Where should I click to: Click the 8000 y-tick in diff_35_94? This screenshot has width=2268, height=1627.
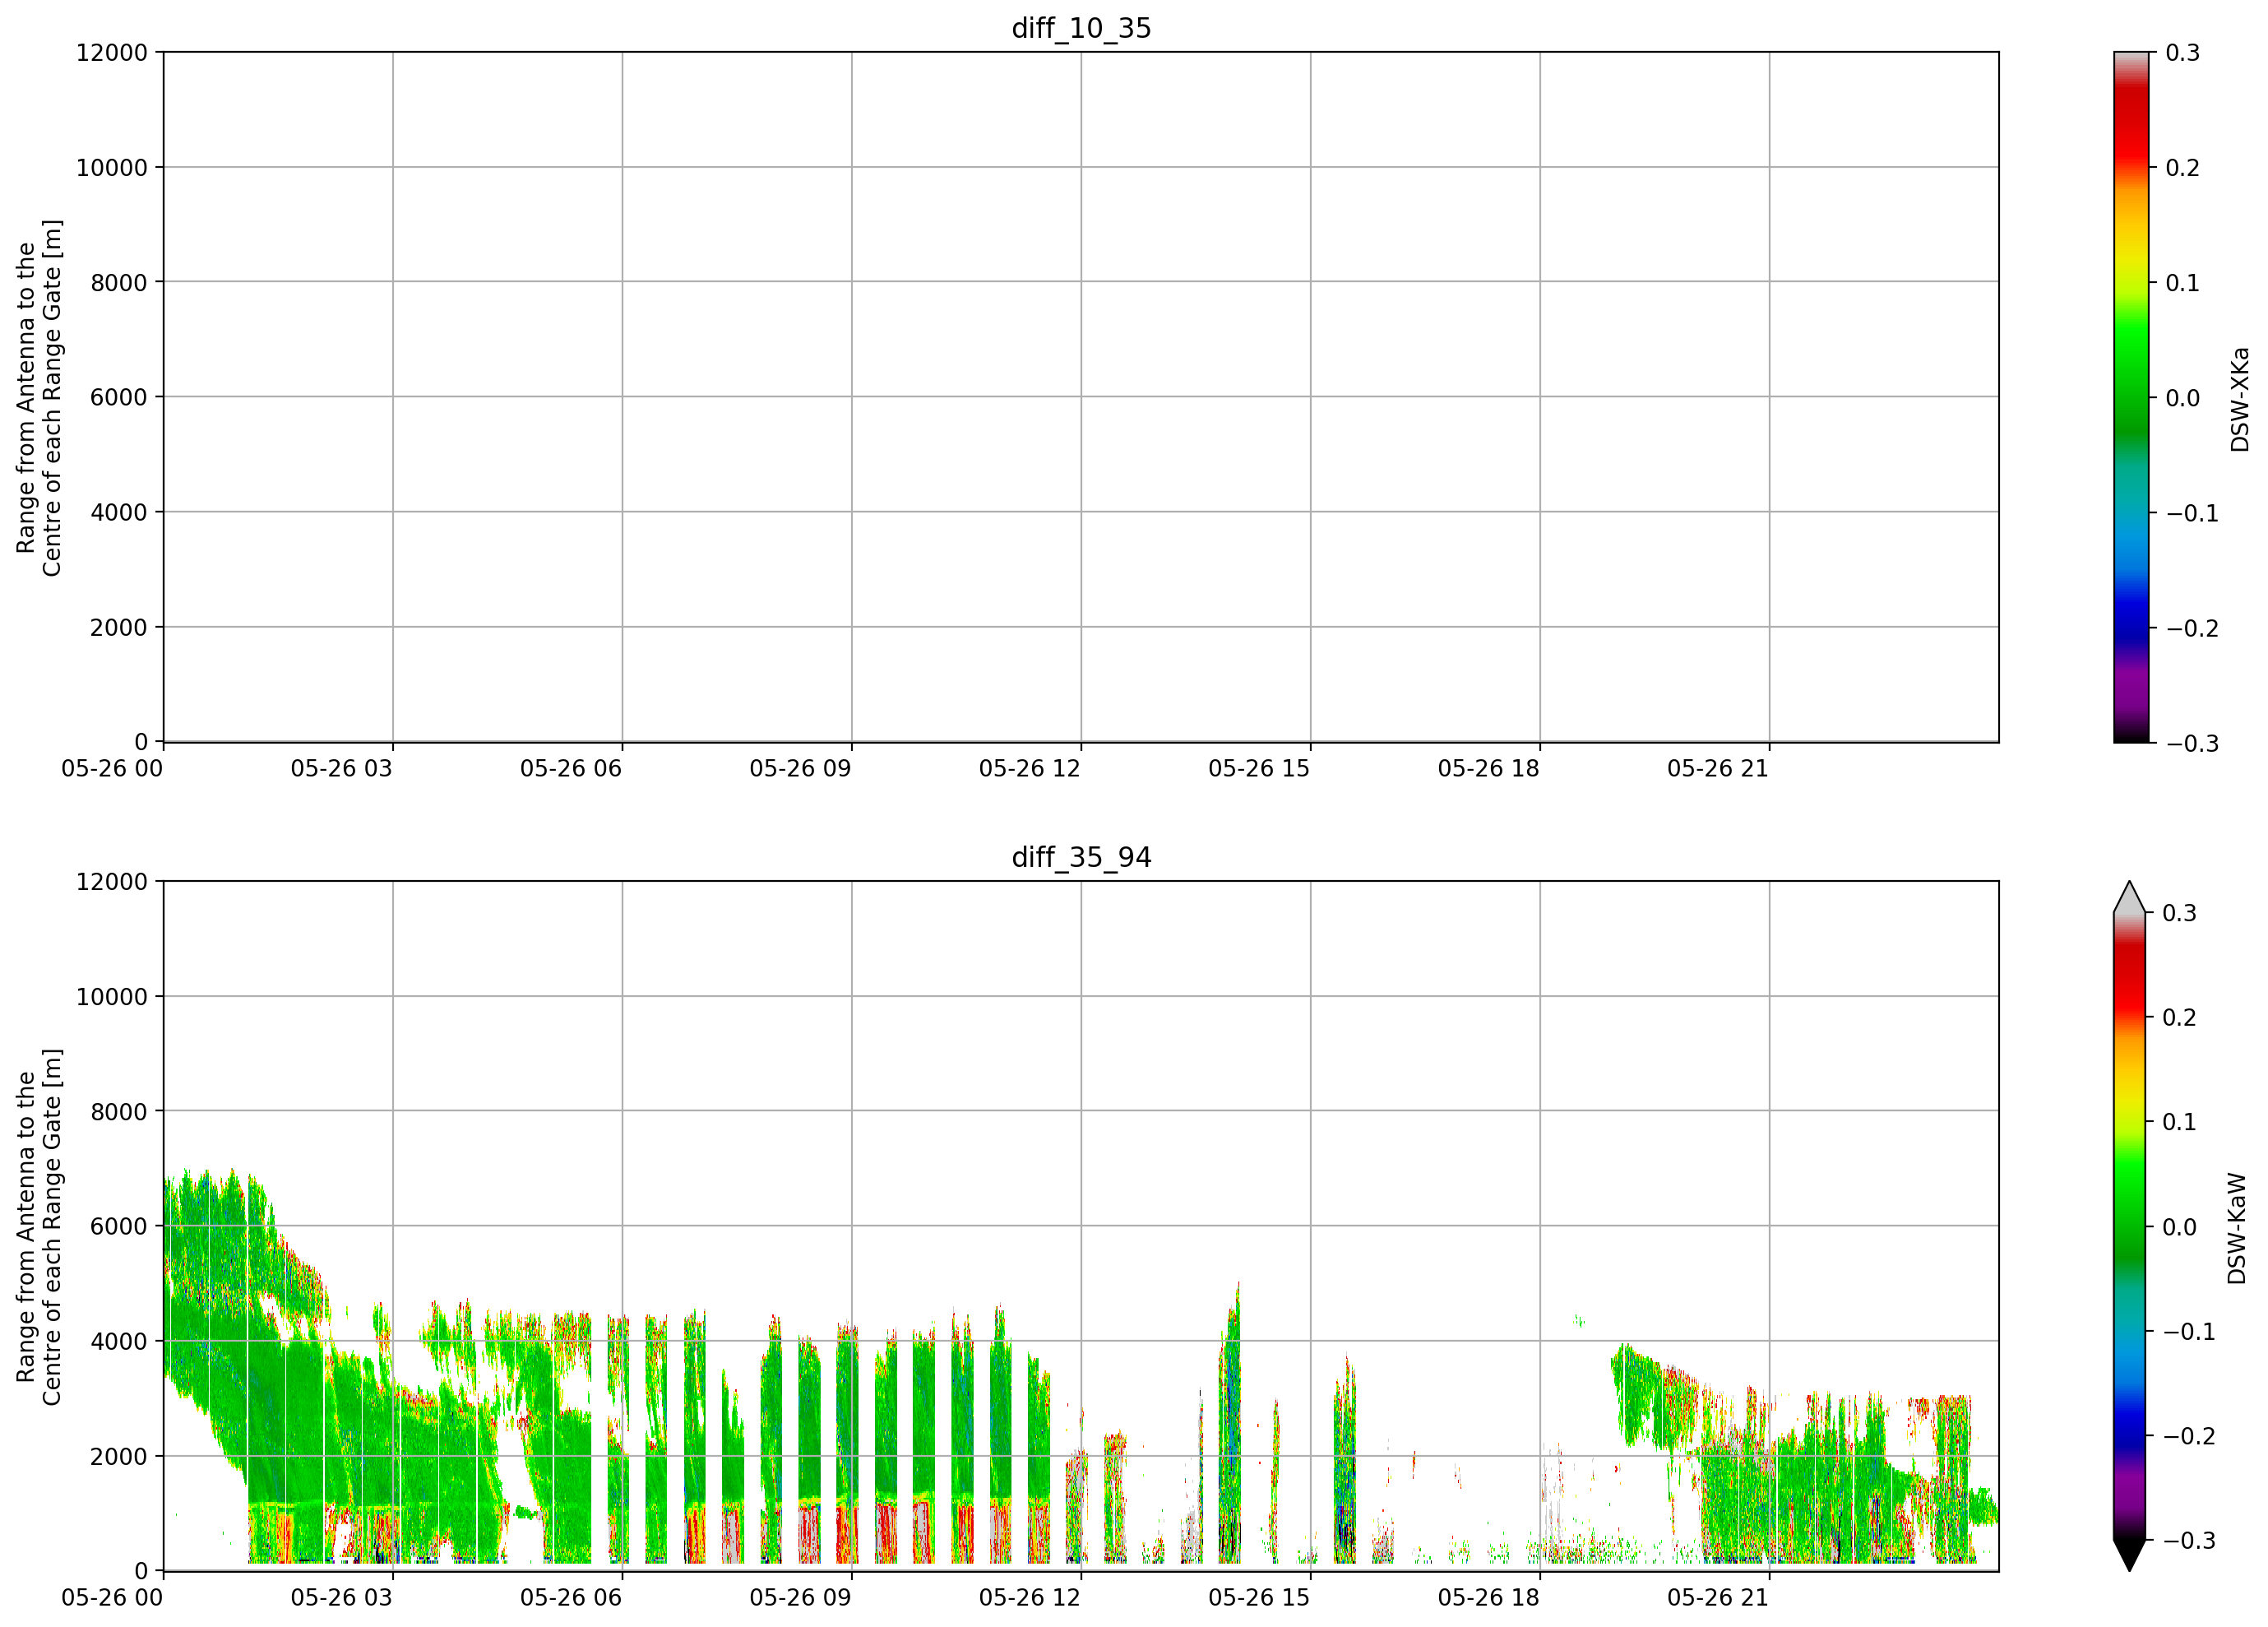tap(119, 1111)
